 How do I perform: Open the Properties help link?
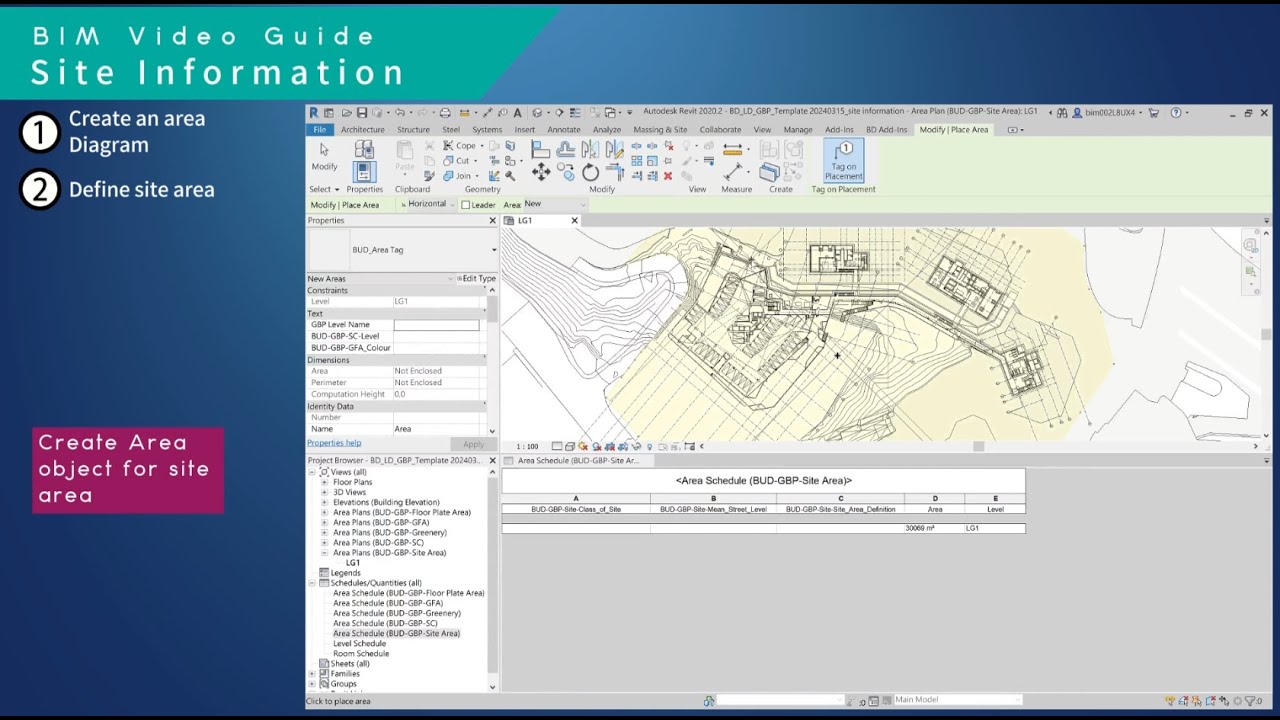(334, 443)
